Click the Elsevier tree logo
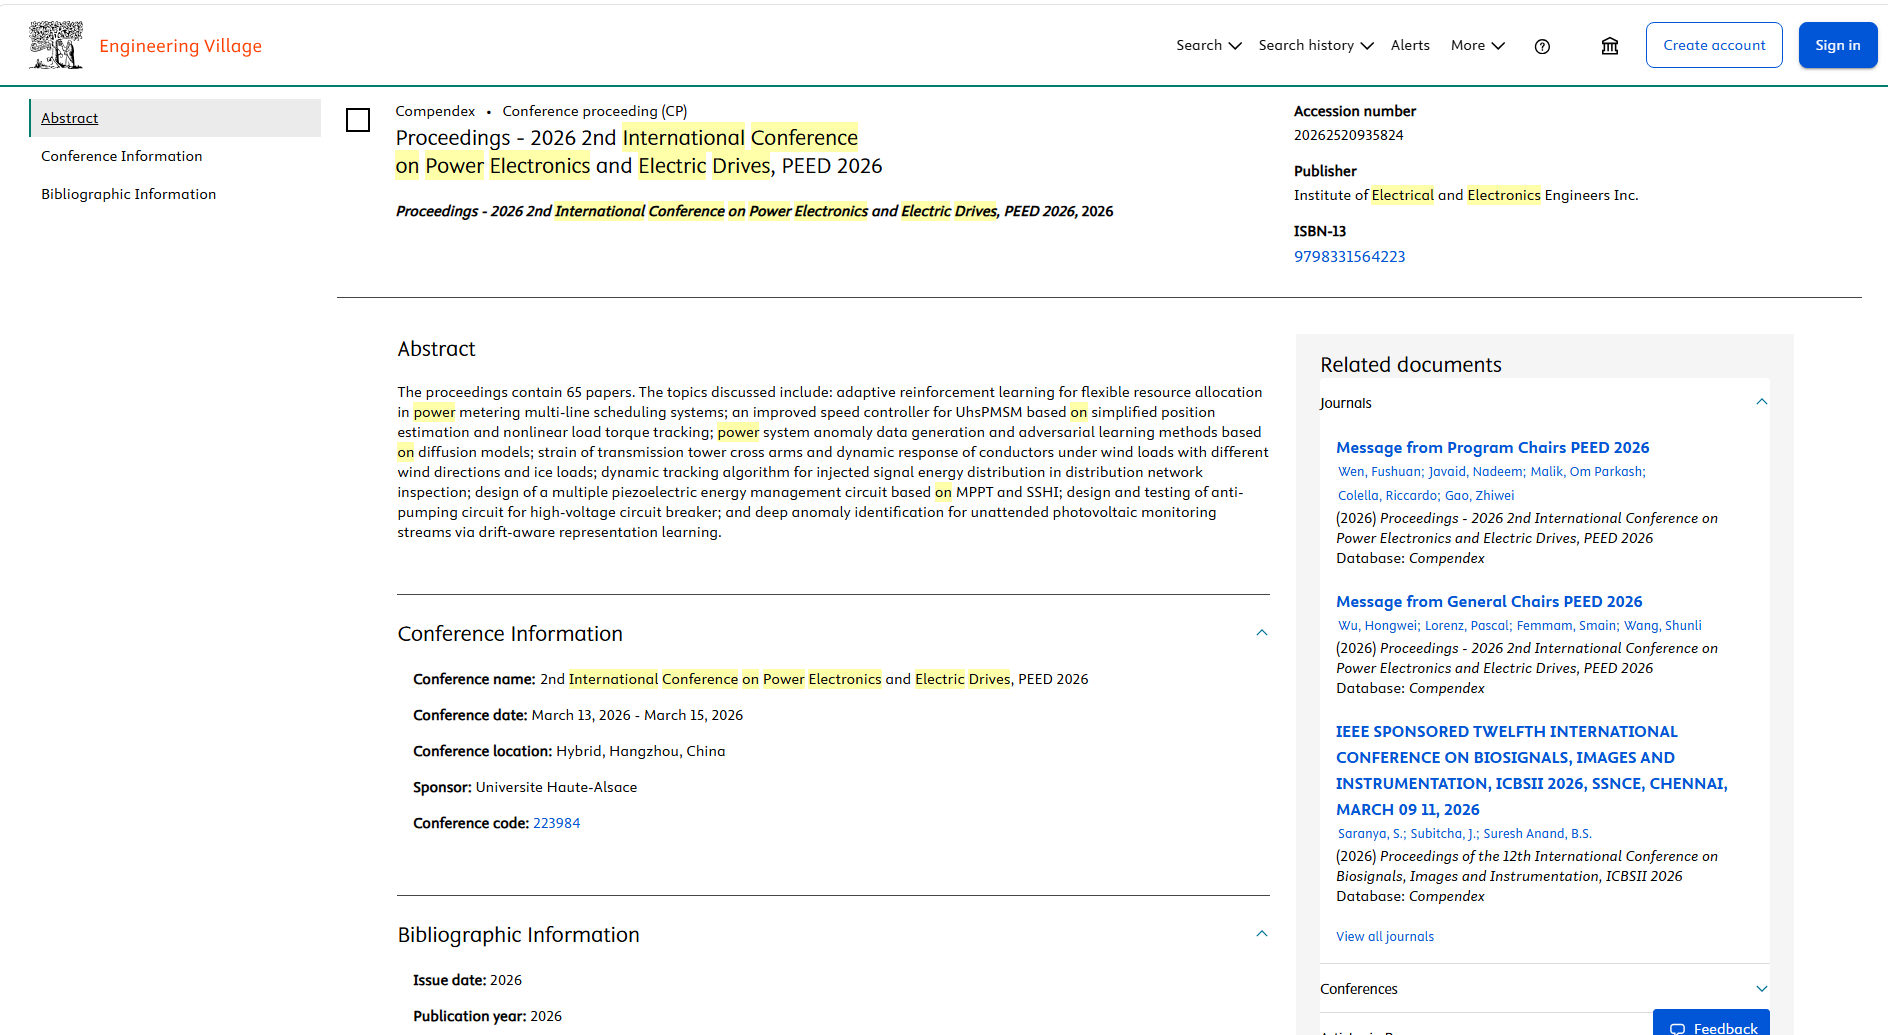1888x1035 pixels. point(56,45)
